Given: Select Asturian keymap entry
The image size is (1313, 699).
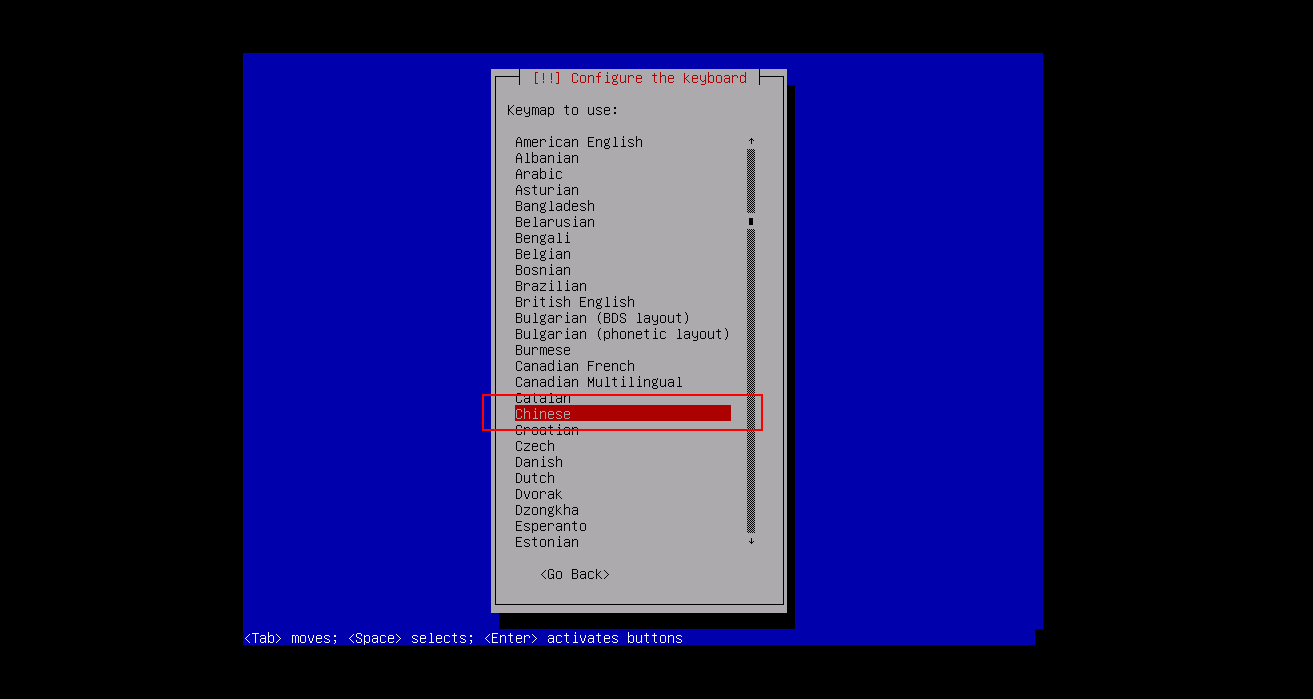Looking at the screenshot, I should pyautogui.click(x=547, y=190).
